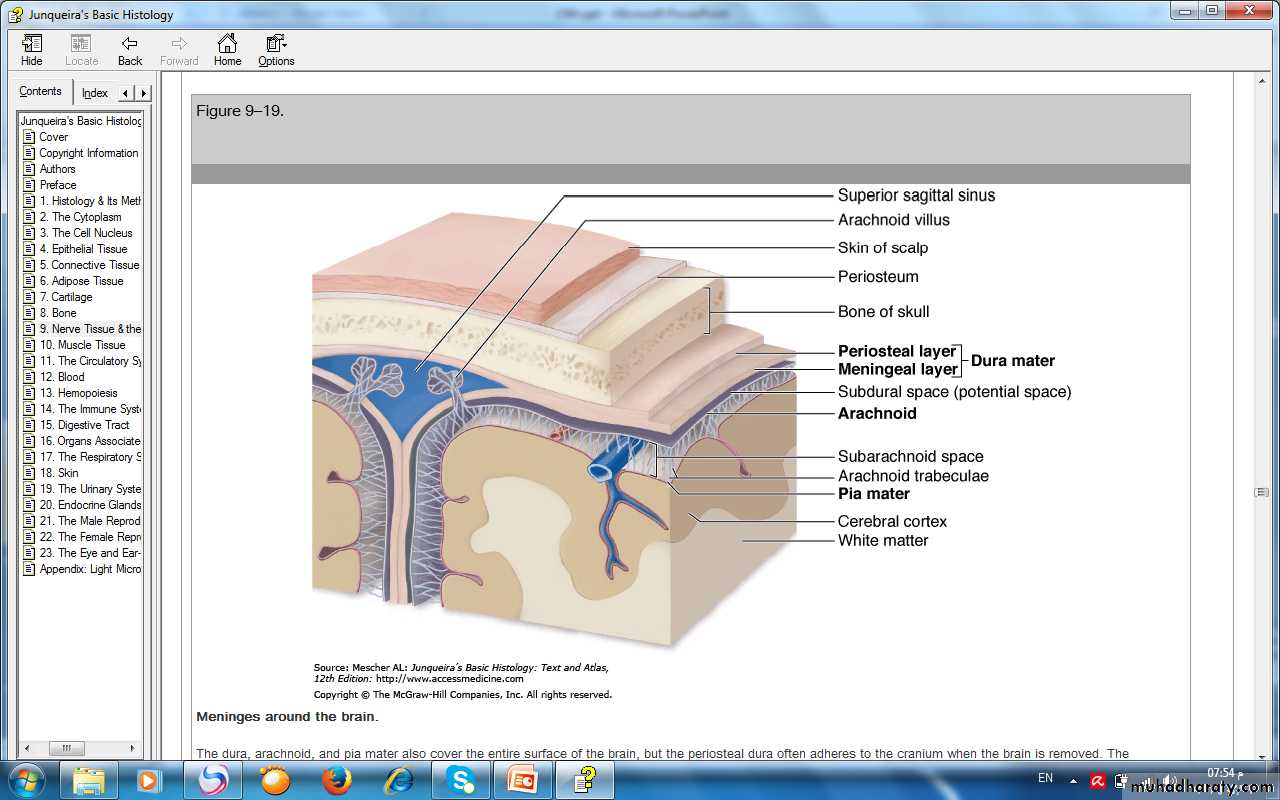Open chapter 9. Nerve Tissue
The image size is (1280, 800).
90,329
